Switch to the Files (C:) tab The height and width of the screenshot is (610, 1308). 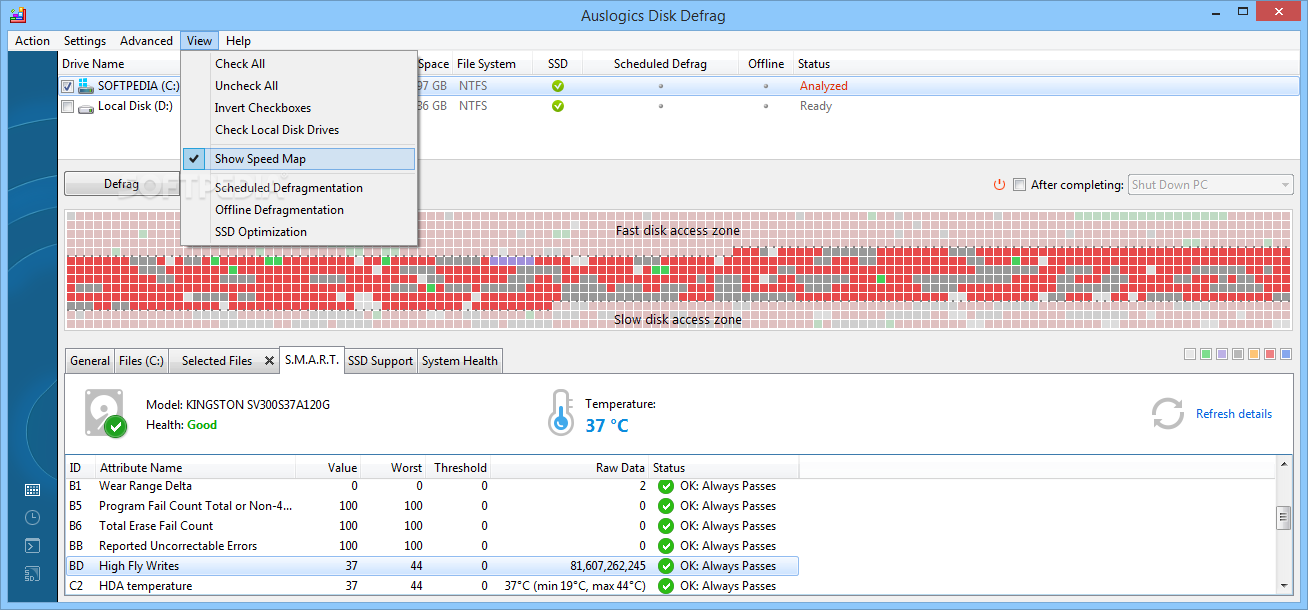pyautogui.click(x=141, y=361)
